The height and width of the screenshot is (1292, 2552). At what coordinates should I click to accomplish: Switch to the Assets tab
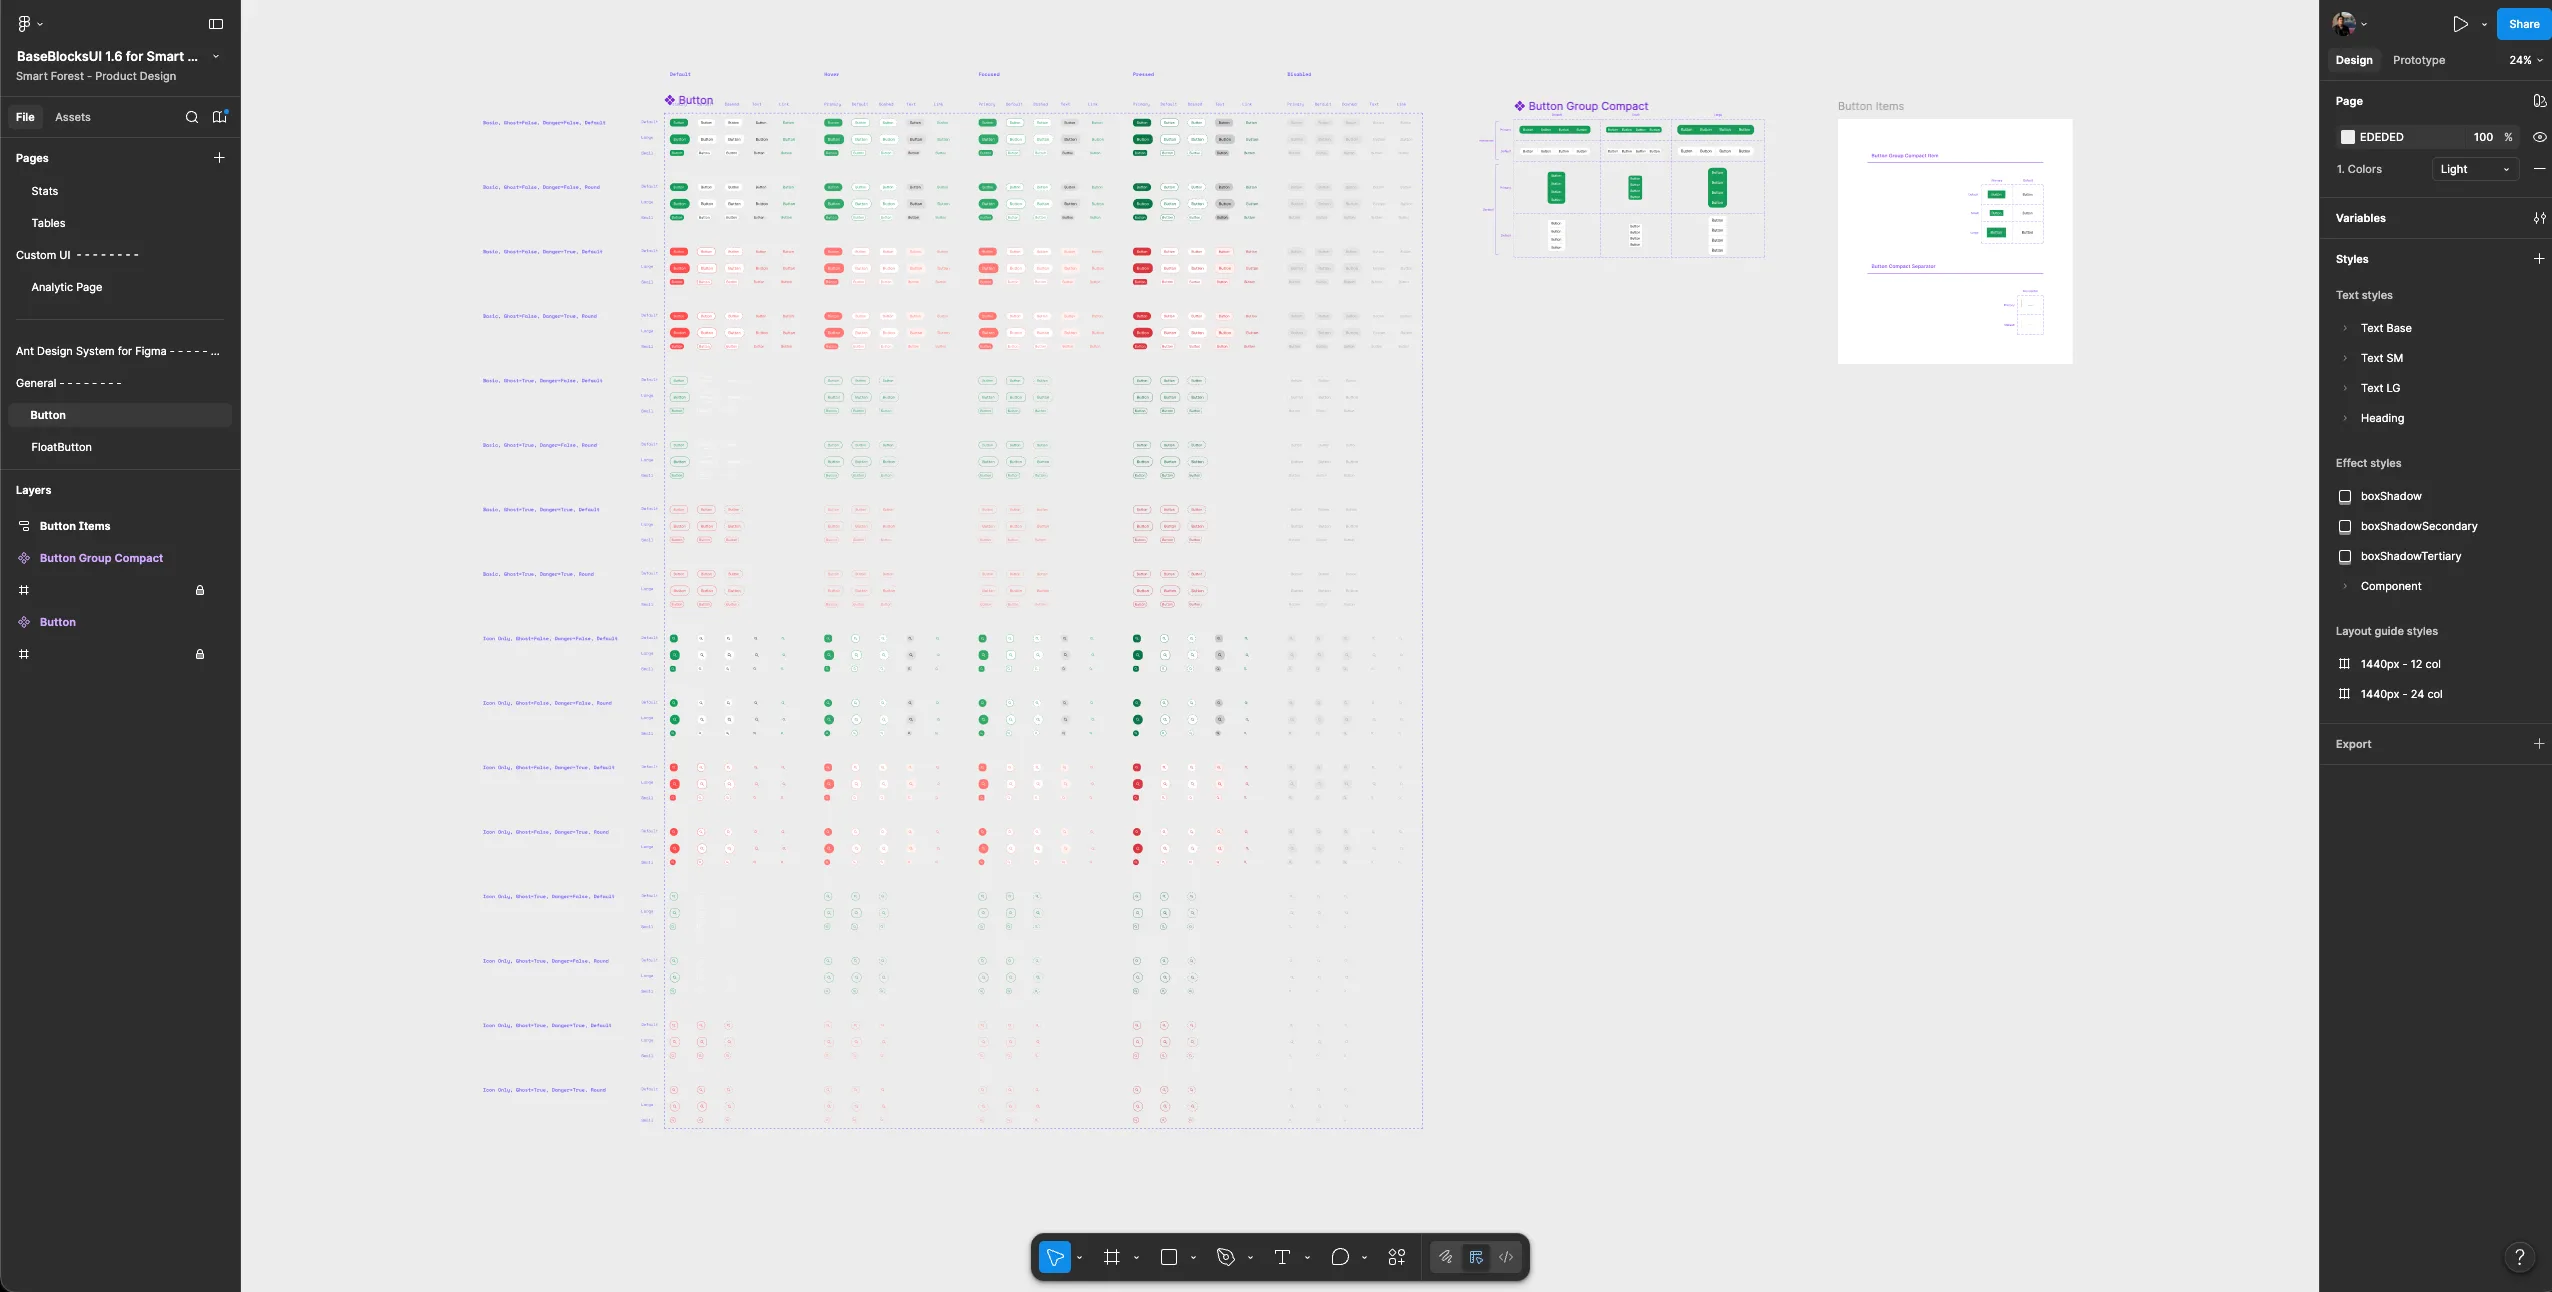72,117
